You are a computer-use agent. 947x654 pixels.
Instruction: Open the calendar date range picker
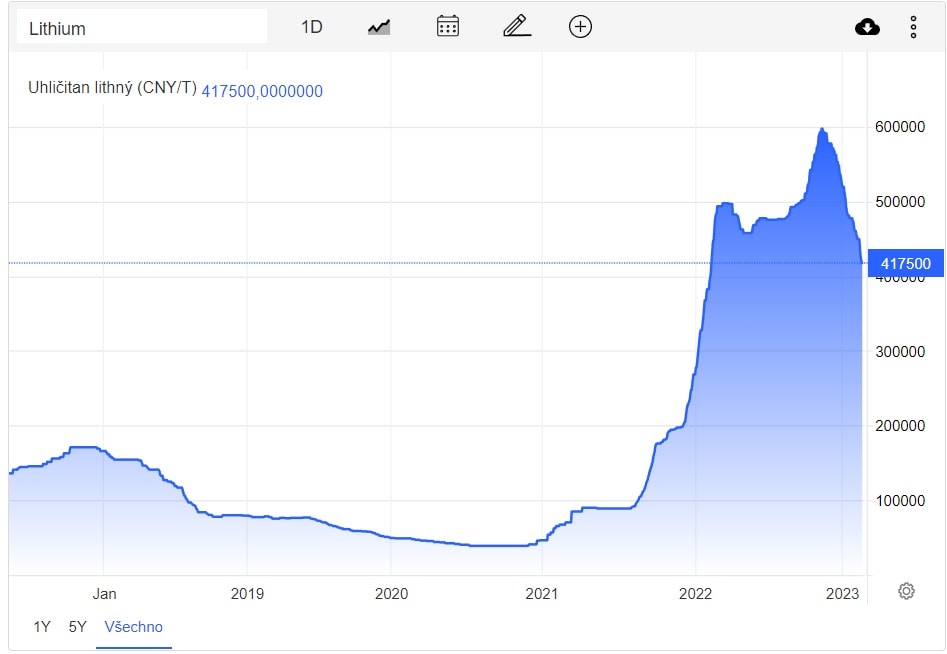click(x=448, y=27)
